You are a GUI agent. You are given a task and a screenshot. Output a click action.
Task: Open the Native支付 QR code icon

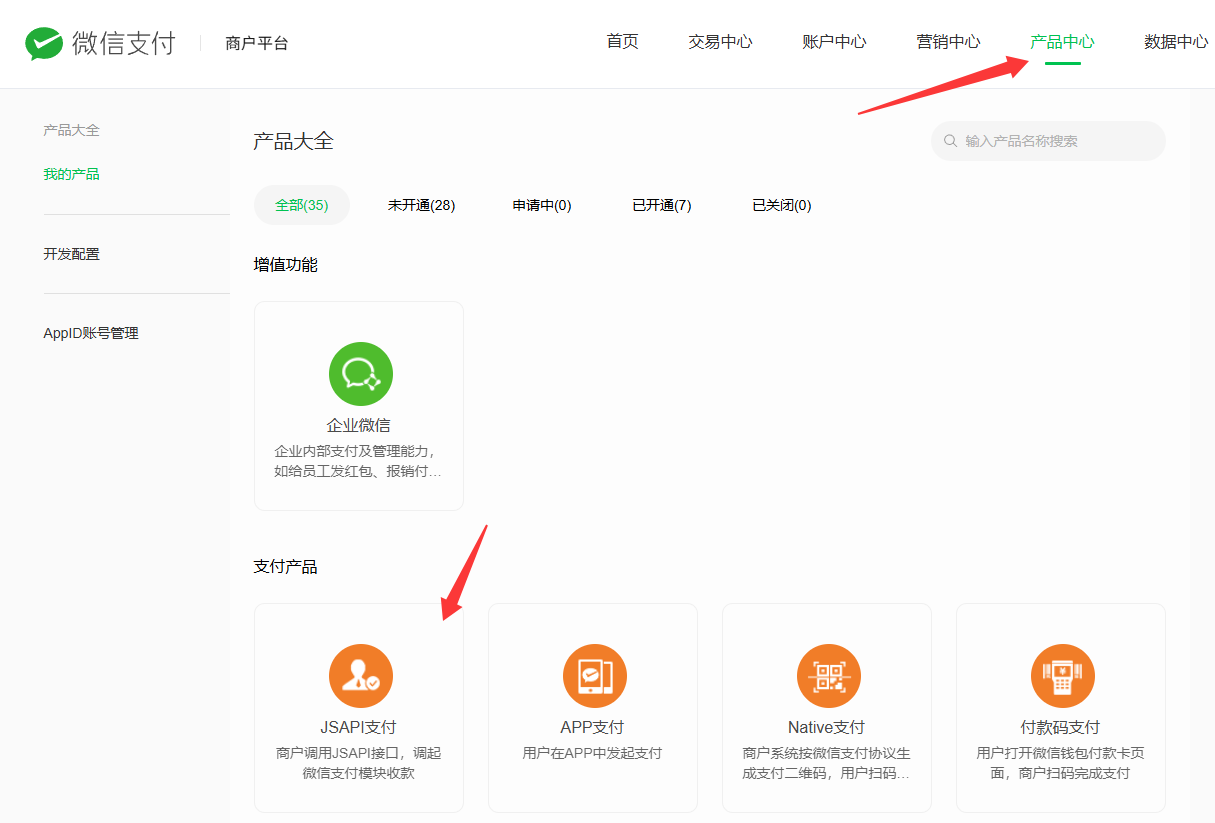[828, 676]
